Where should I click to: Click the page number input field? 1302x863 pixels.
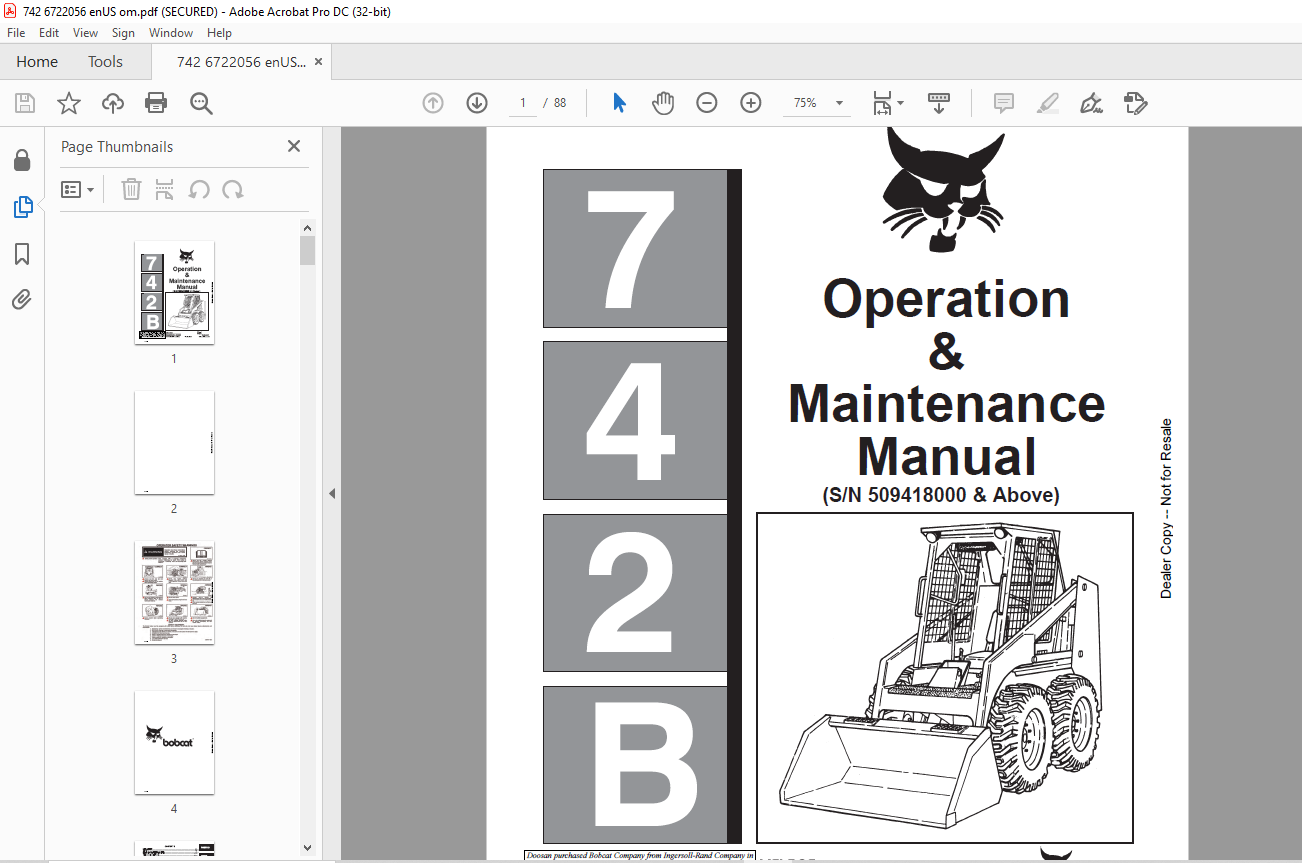tap(522, 103)
